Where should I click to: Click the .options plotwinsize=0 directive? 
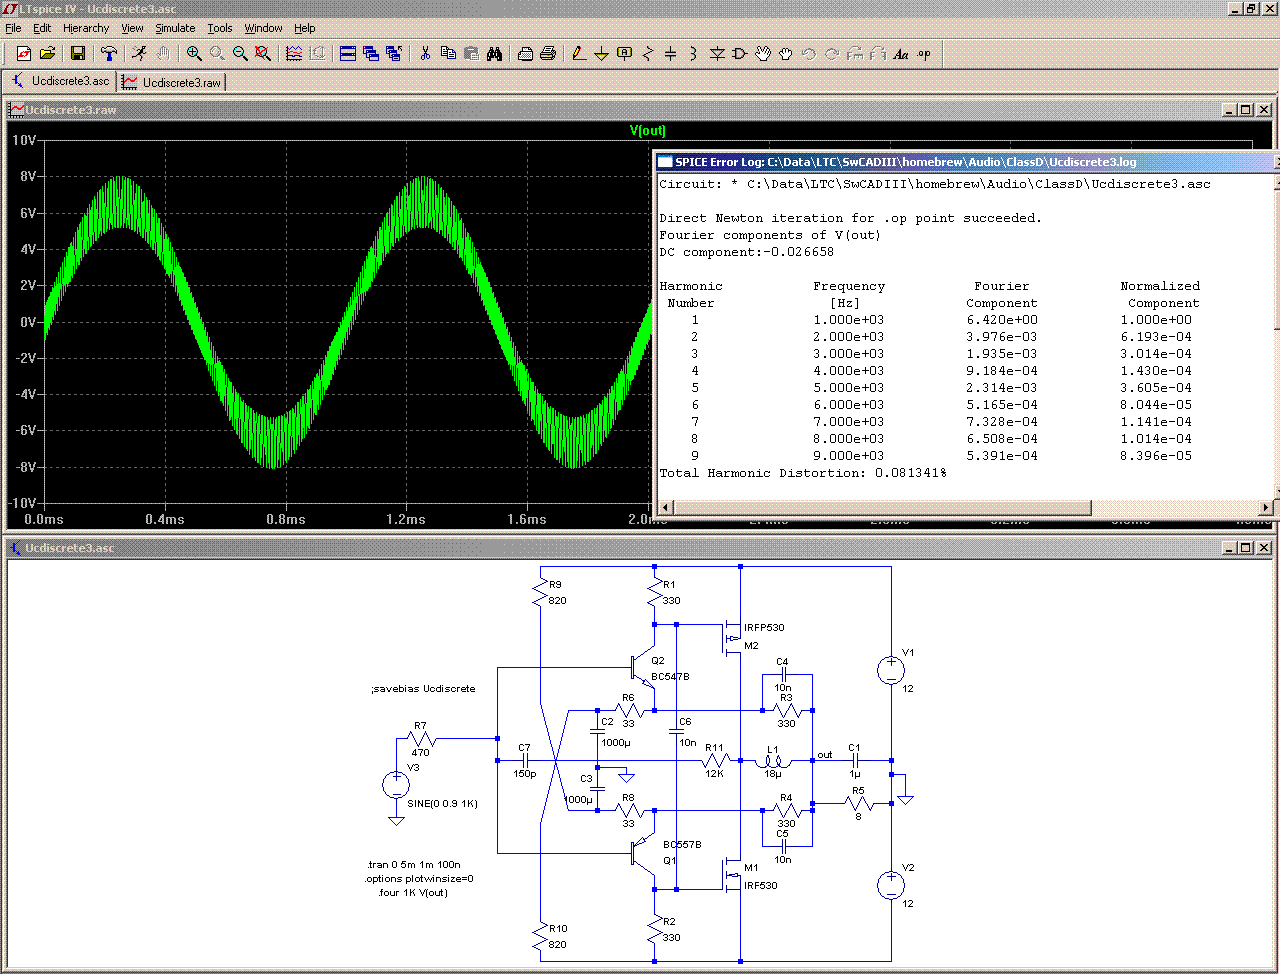coord(419,879)
